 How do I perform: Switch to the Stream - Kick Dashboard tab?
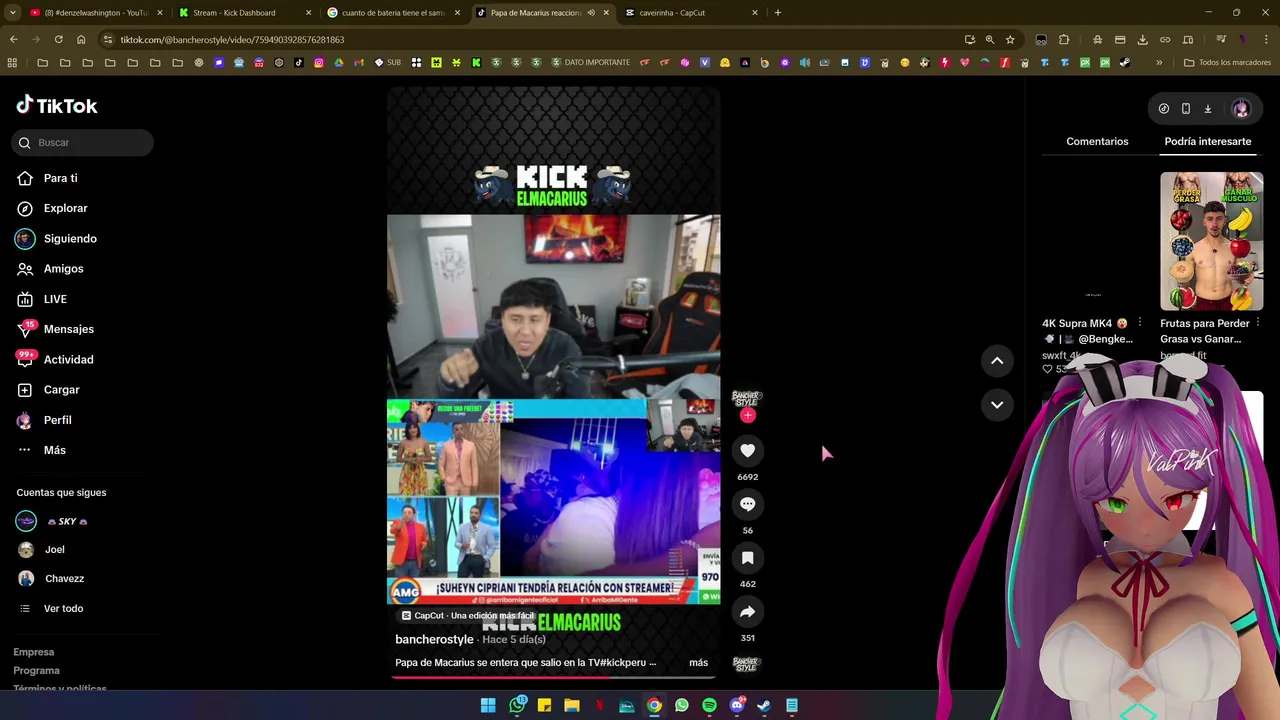point(244,13)
